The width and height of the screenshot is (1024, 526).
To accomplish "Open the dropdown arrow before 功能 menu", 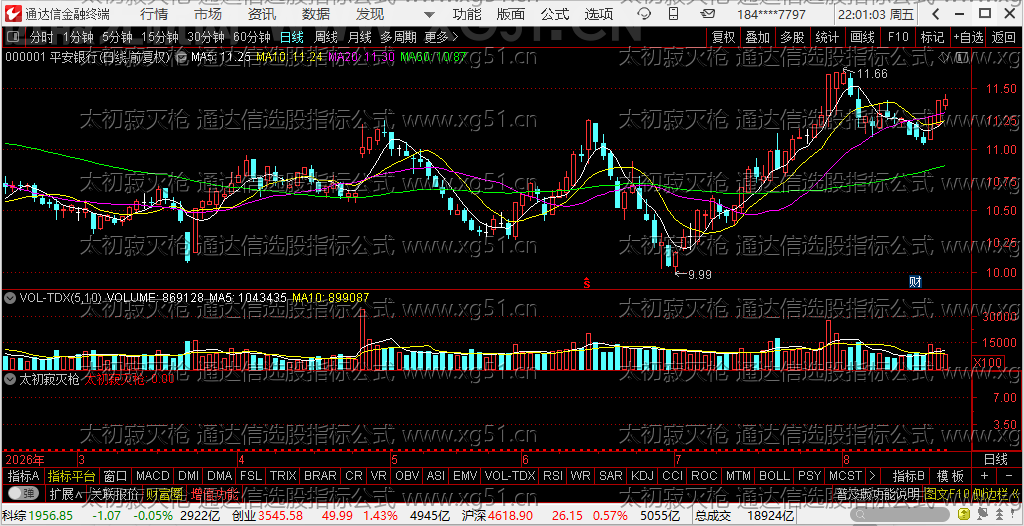I will [428, 14].
